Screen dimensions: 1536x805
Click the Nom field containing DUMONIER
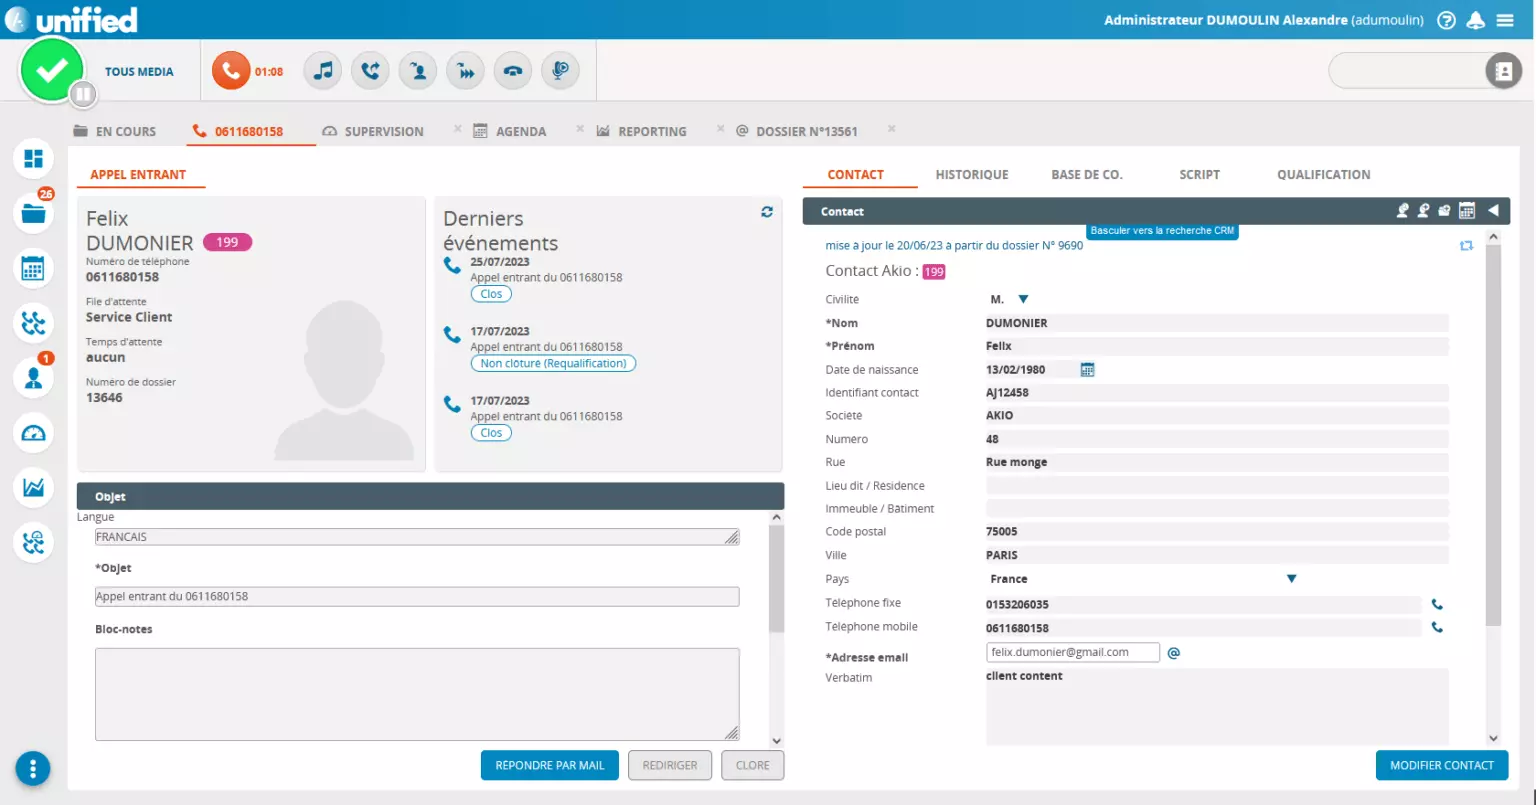coord(1217,323)
